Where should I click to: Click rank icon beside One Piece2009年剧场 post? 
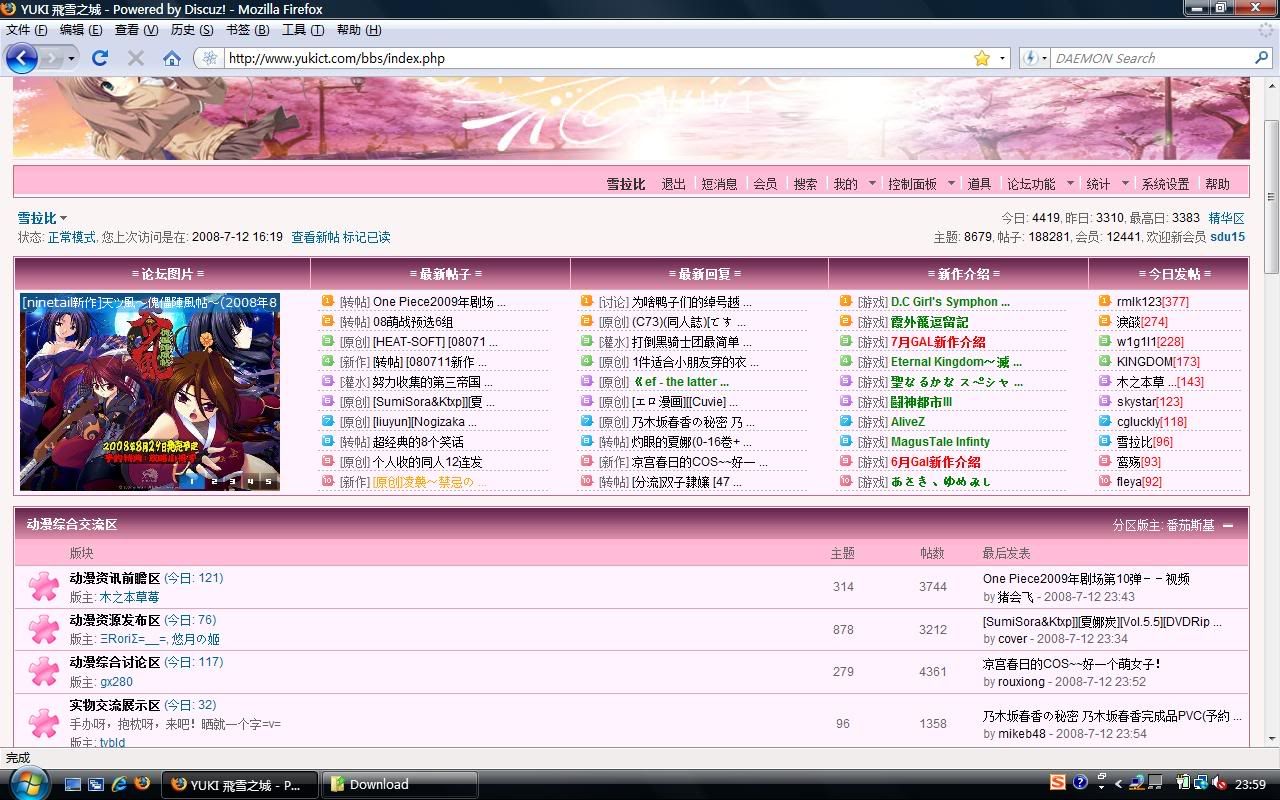pyautogui.click(x=327, y=301)
